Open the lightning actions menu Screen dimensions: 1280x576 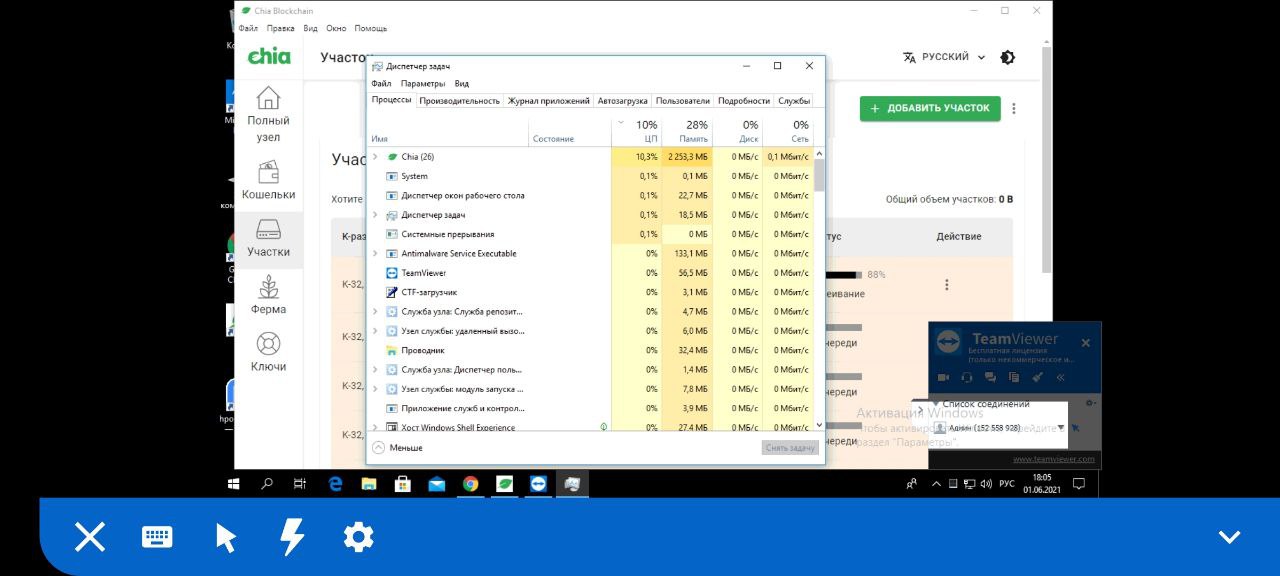point(291,537)
